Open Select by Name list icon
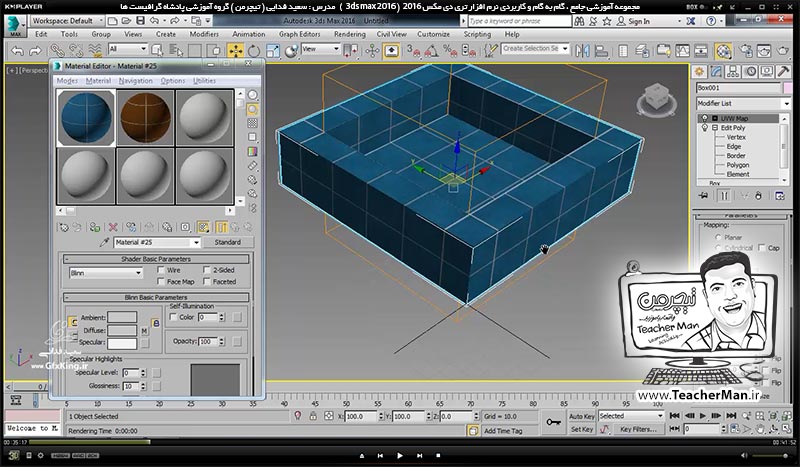Viewport: 800px width, 467px height. tap(176, 51)
